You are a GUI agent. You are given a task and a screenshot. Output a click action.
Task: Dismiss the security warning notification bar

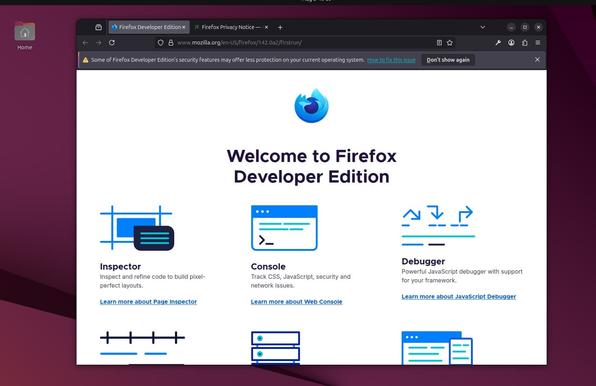[x=537, y=60]
